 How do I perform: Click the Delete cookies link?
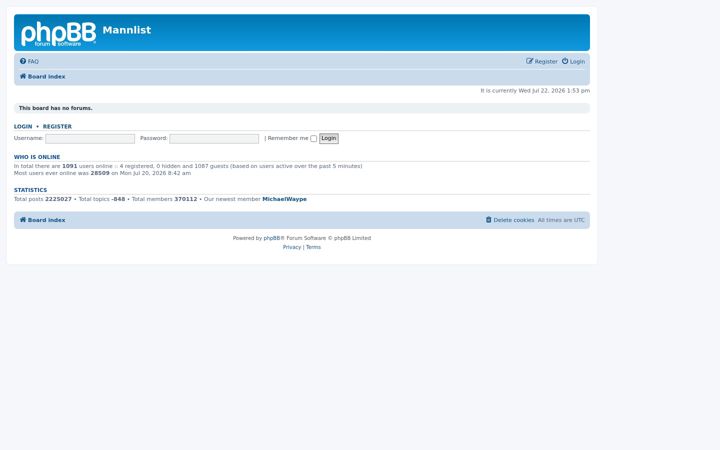(x=514, y=220)
